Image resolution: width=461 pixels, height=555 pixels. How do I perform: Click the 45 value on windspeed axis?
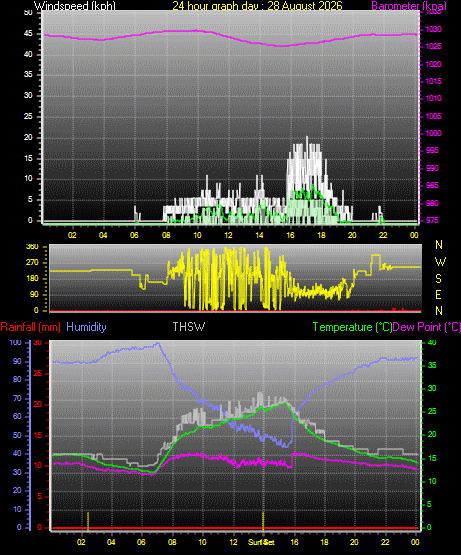(x=28, y=34)
